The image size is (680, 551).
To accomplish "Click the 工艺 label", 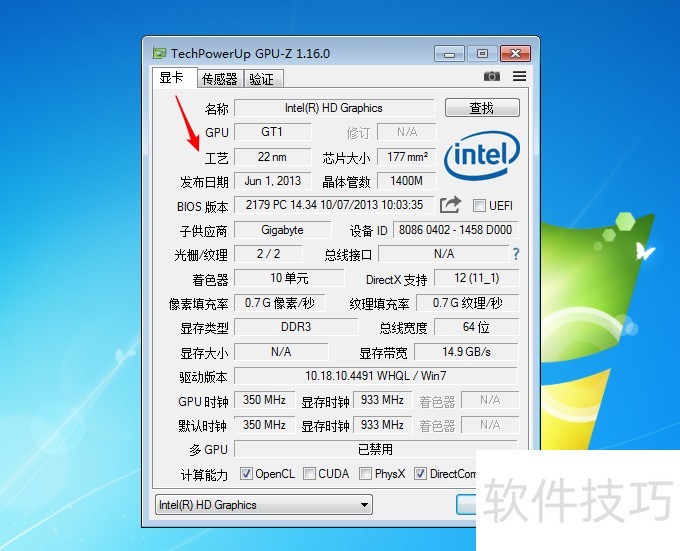I will (x=216, y=158).
